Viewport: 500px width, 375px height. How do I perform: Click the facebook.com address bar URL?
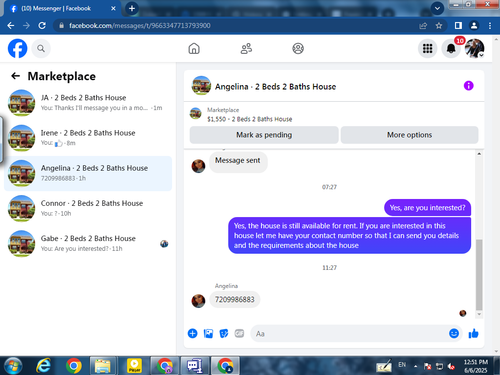(x=140, y=26)
